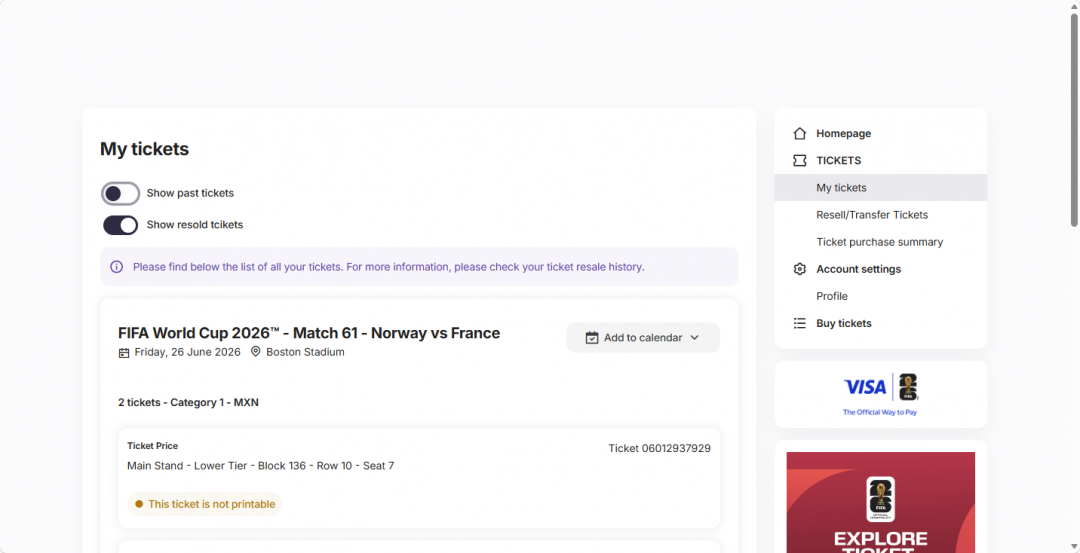Click the calendar icon beside Friday, 26 June 2026
Screen dimensions: 1080x553
coord(124,353)
